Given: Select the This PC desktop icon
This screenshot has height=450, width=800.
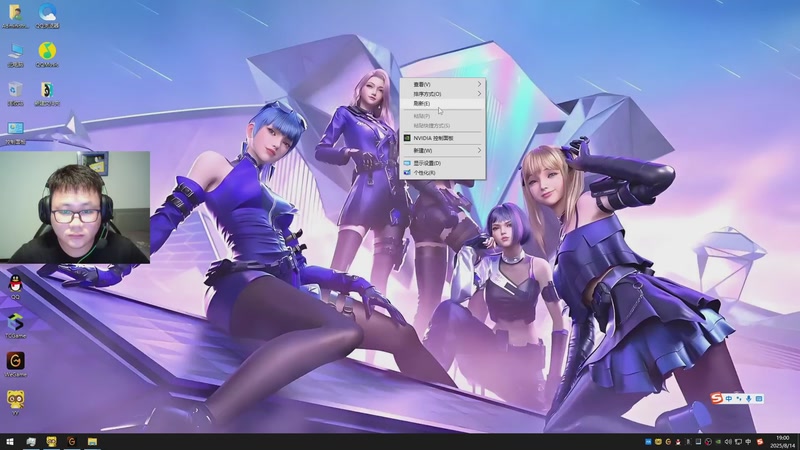Looking at the screenshot, I should [x=15, y=55].
